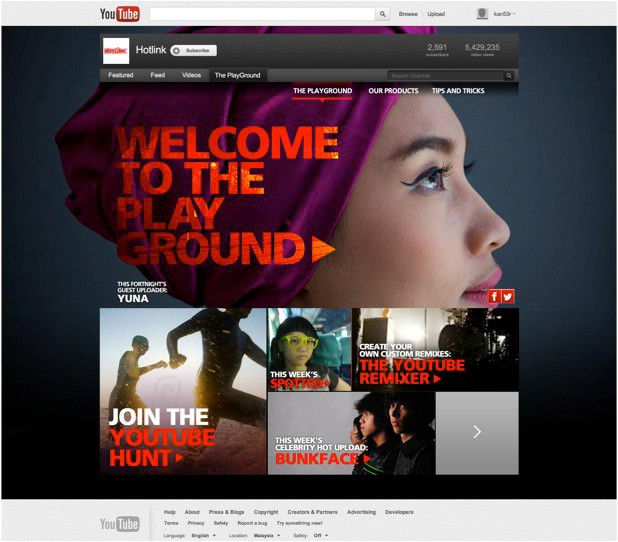Click the channel search magnifier icon
The height and width of the screenshot is (542, 618).
[x=509, y=76]
